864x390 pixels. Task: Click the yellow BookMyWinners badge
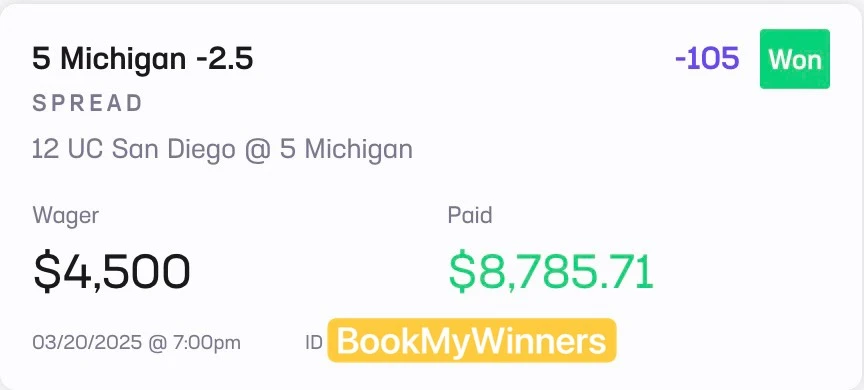click(472, 340)
